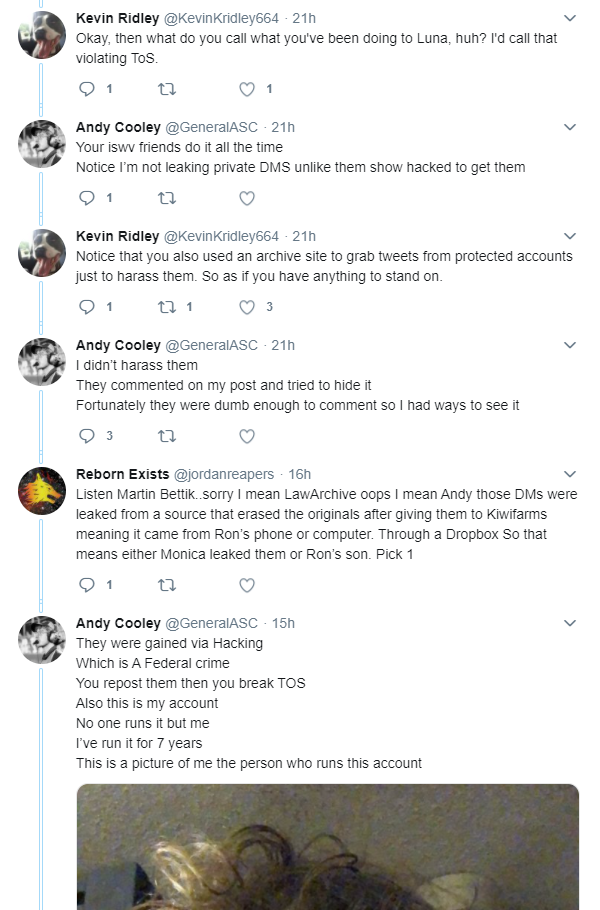View the 16h timestamp of Reborn Exists' tweet
Viewport: 600px width, 910px height.
[x=300, y=474]
